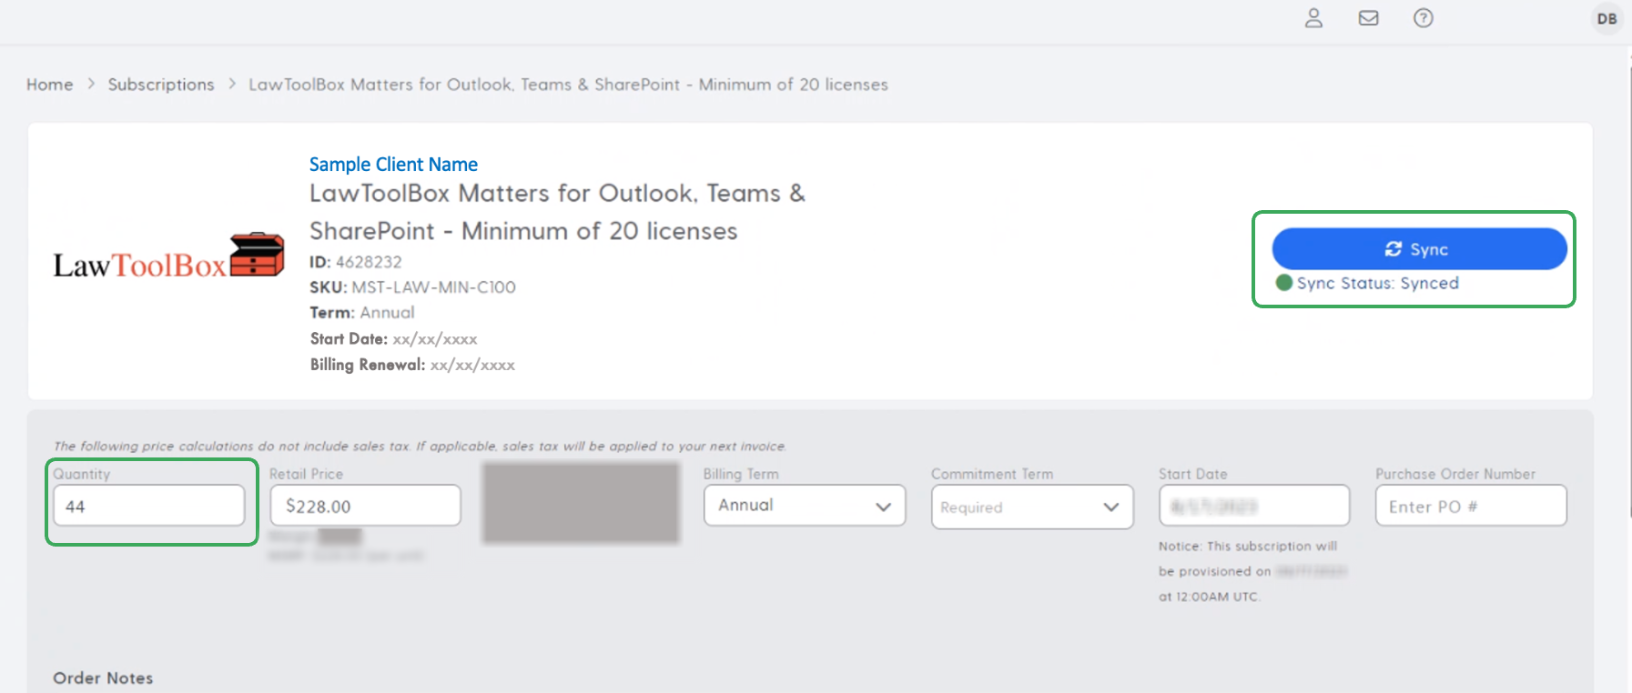
Task: Click the SKU MST-LAW-MIN-C100 text
Action: pyautogui.click(x=413, y=287)
